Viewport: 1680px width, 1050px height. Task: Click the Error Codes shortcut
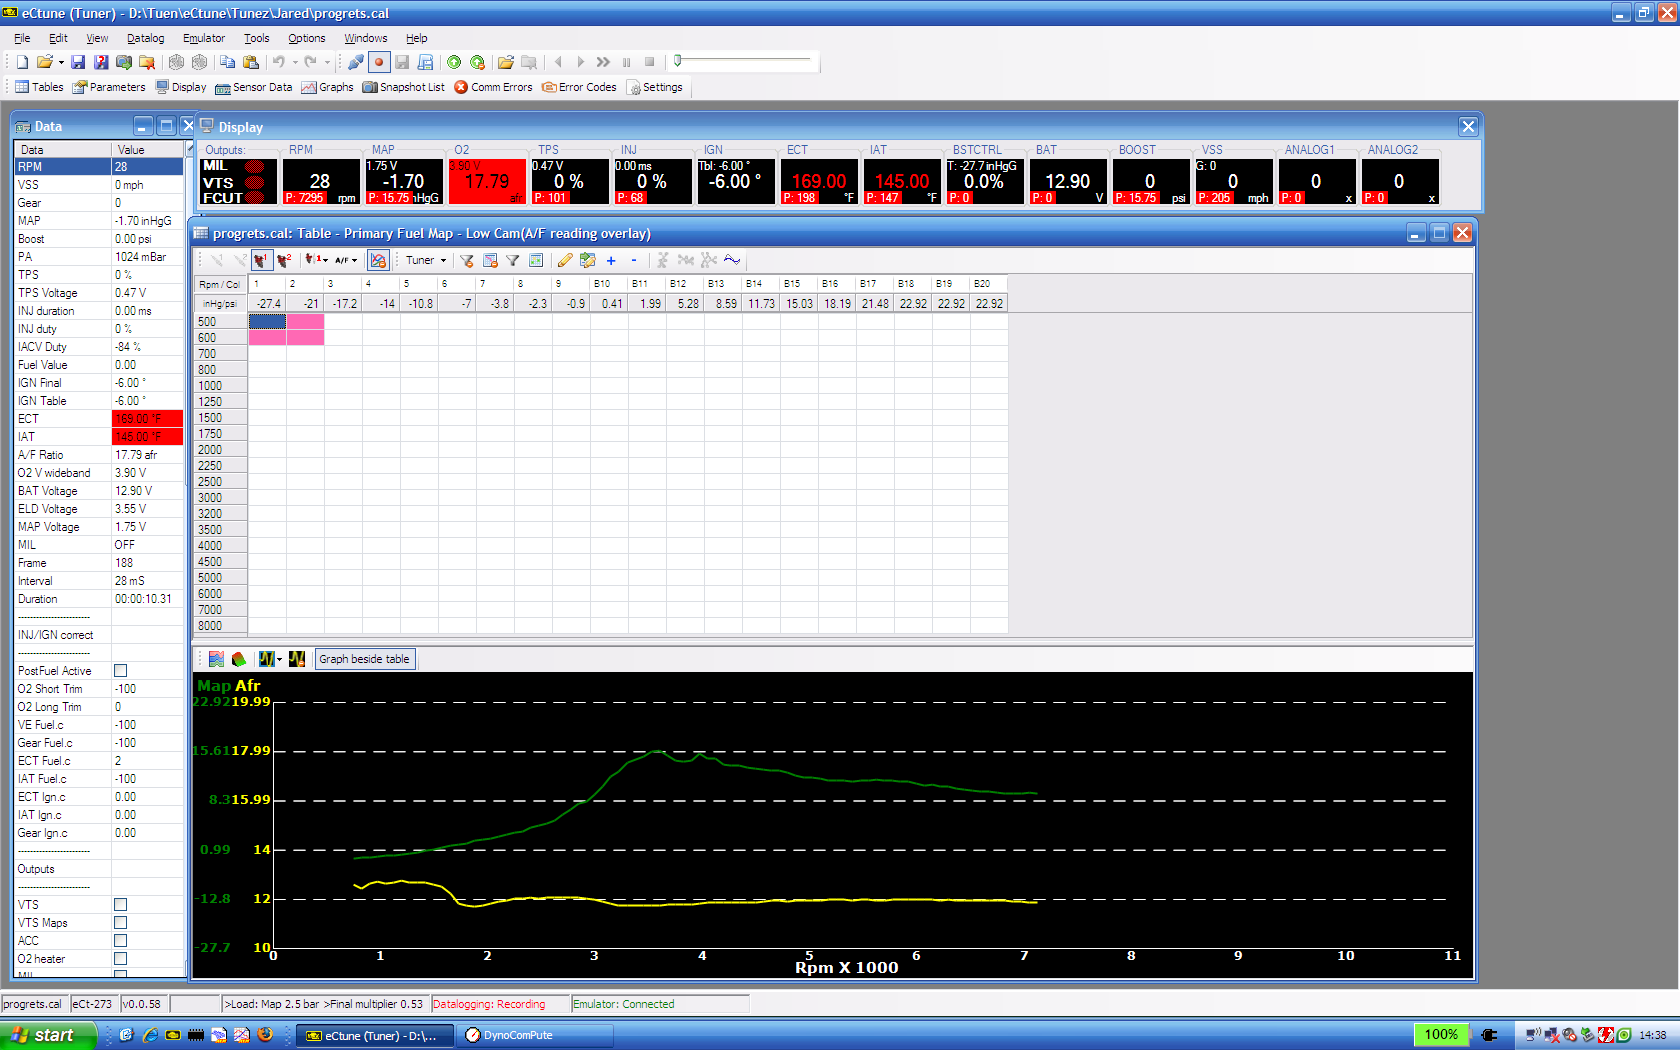(579, 87)
